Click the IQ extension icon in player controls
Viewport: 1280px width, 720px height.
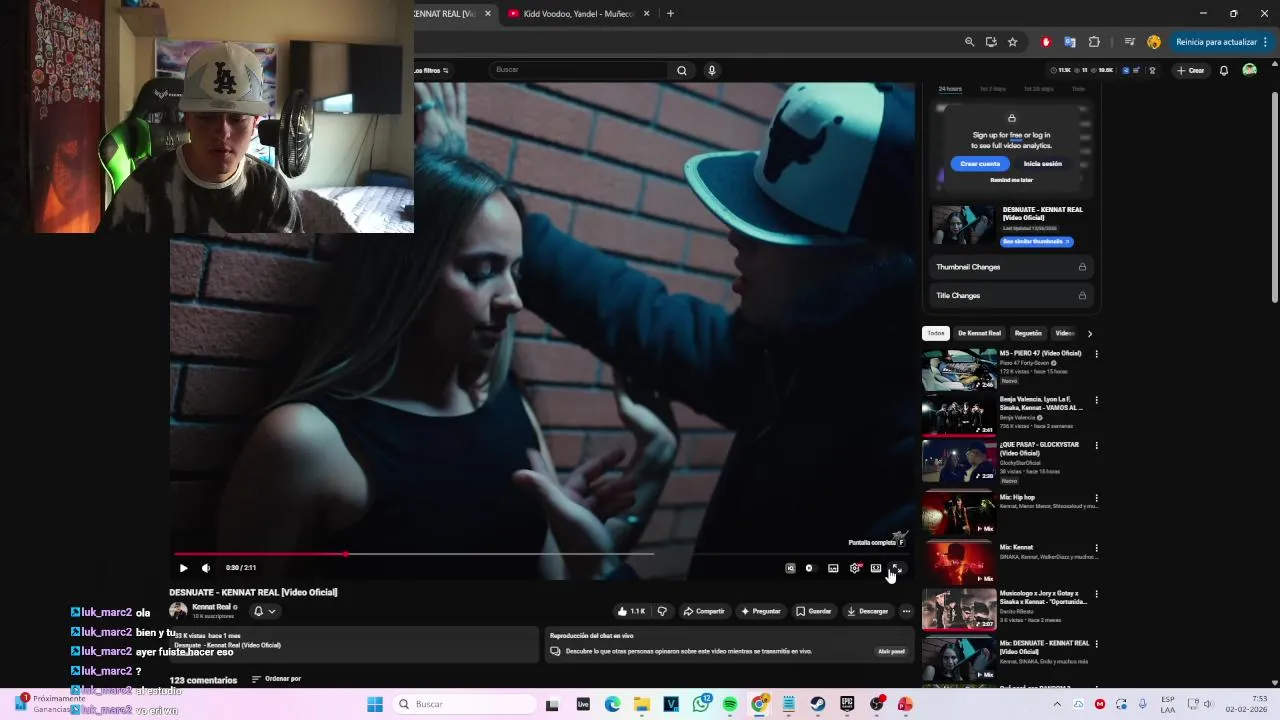click(790, 568)
